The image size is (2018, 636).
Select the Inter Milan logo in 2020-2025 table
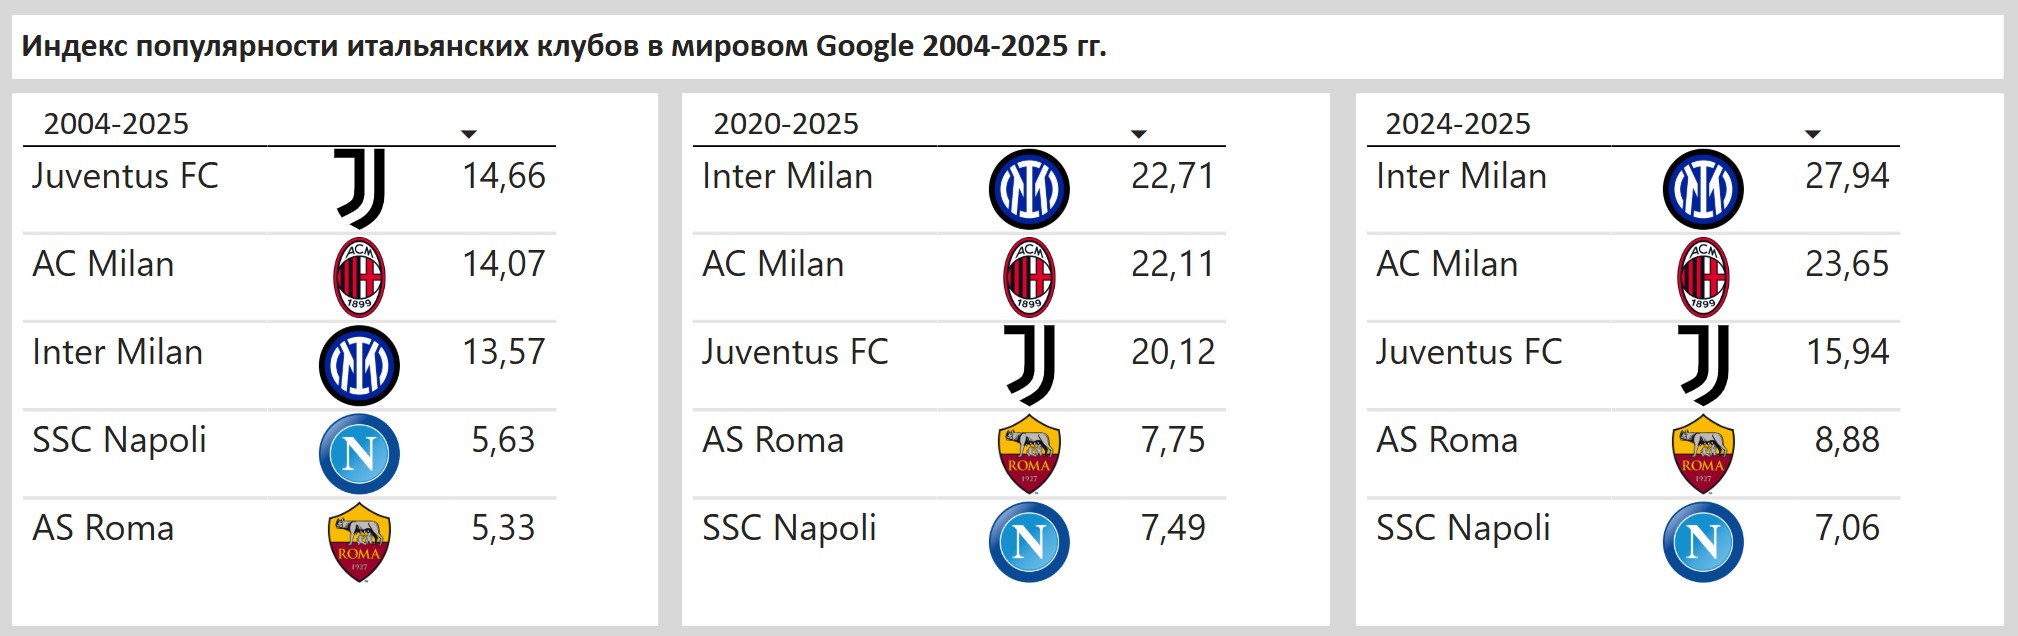pyautogui.click(x=1029, y=189)
